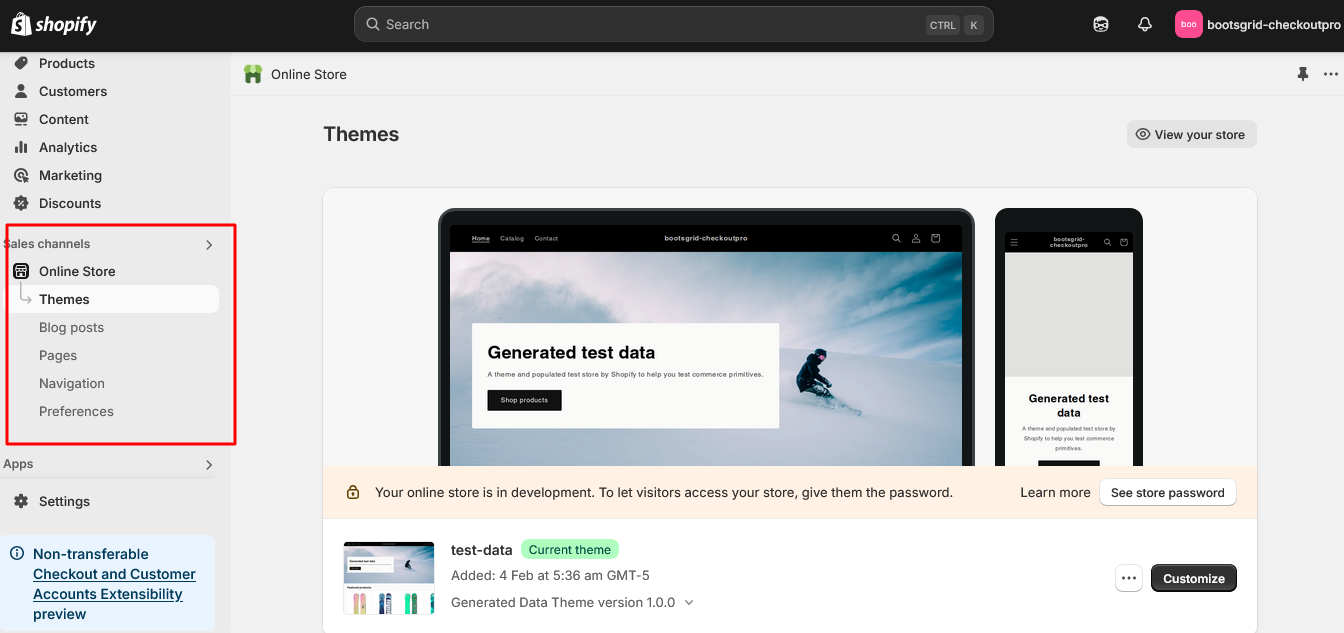Open Preferences under Online Store
1344x633 pixels.
tap(76, 411)
